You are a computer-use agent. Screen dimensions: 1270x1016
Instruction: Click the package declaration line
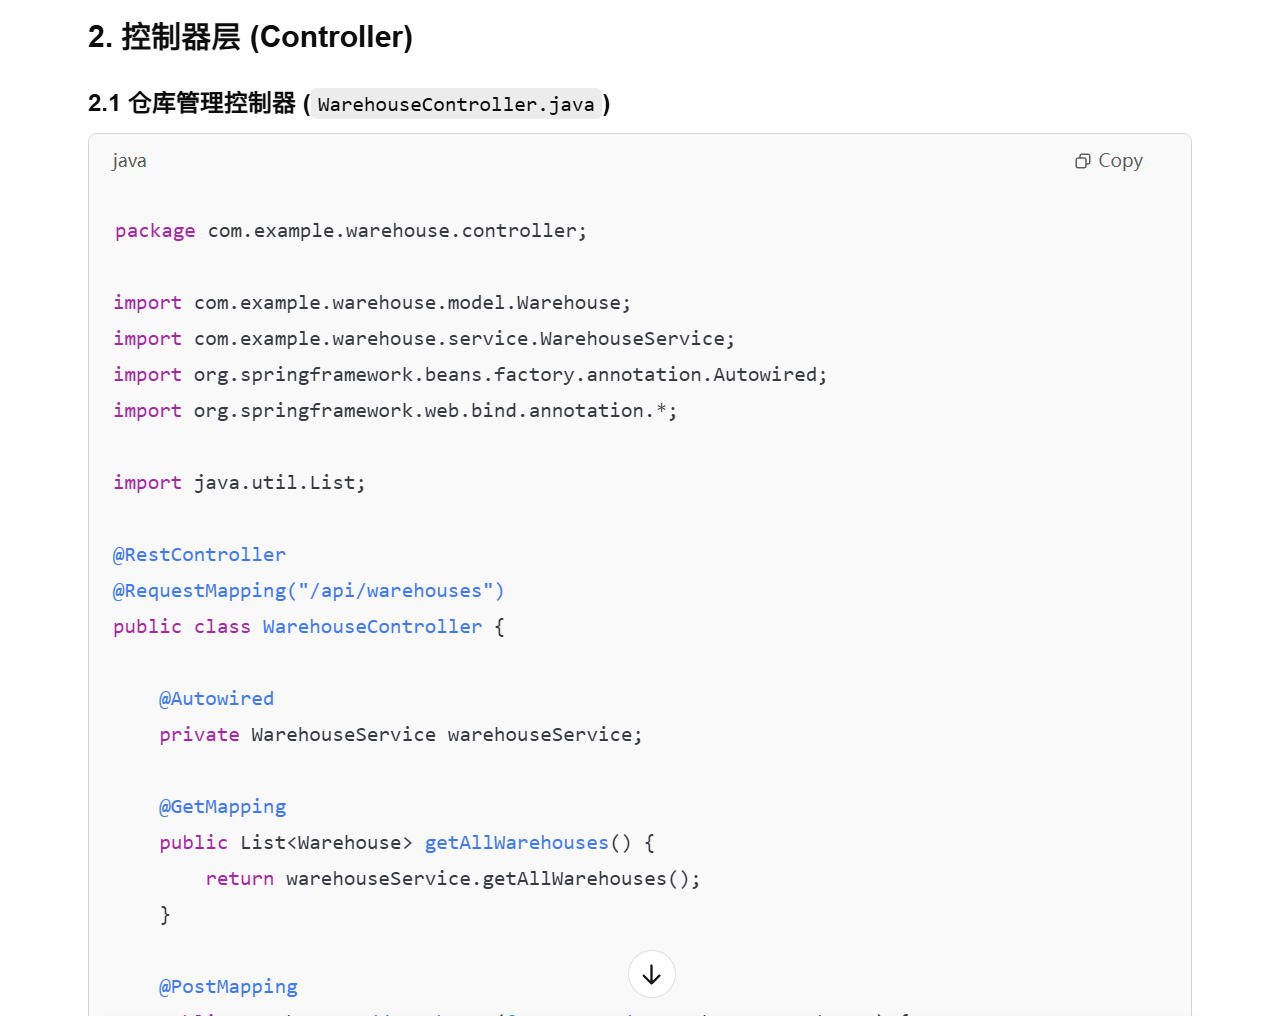coord(350,231)
